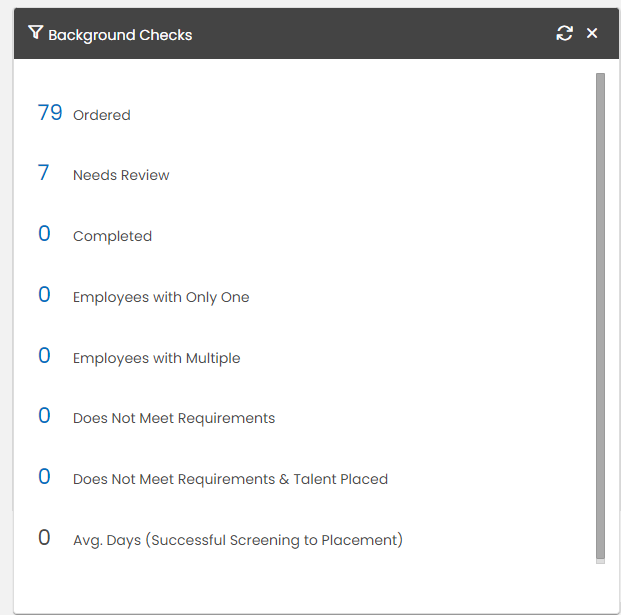Click the Background Checks title text
621x615 pixels.
tap(120, 35)
